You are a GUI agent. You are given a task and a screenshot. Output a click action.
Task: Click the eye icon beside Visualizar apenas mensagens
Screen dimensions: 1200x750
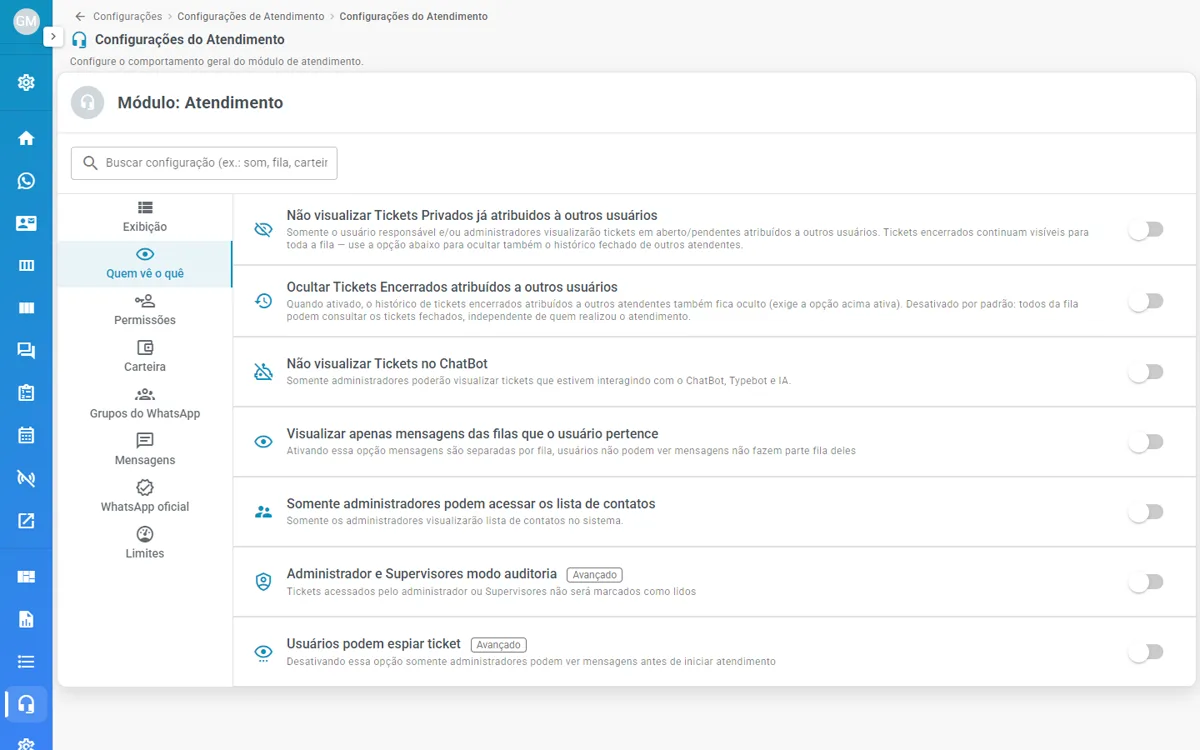pos(263,441)
